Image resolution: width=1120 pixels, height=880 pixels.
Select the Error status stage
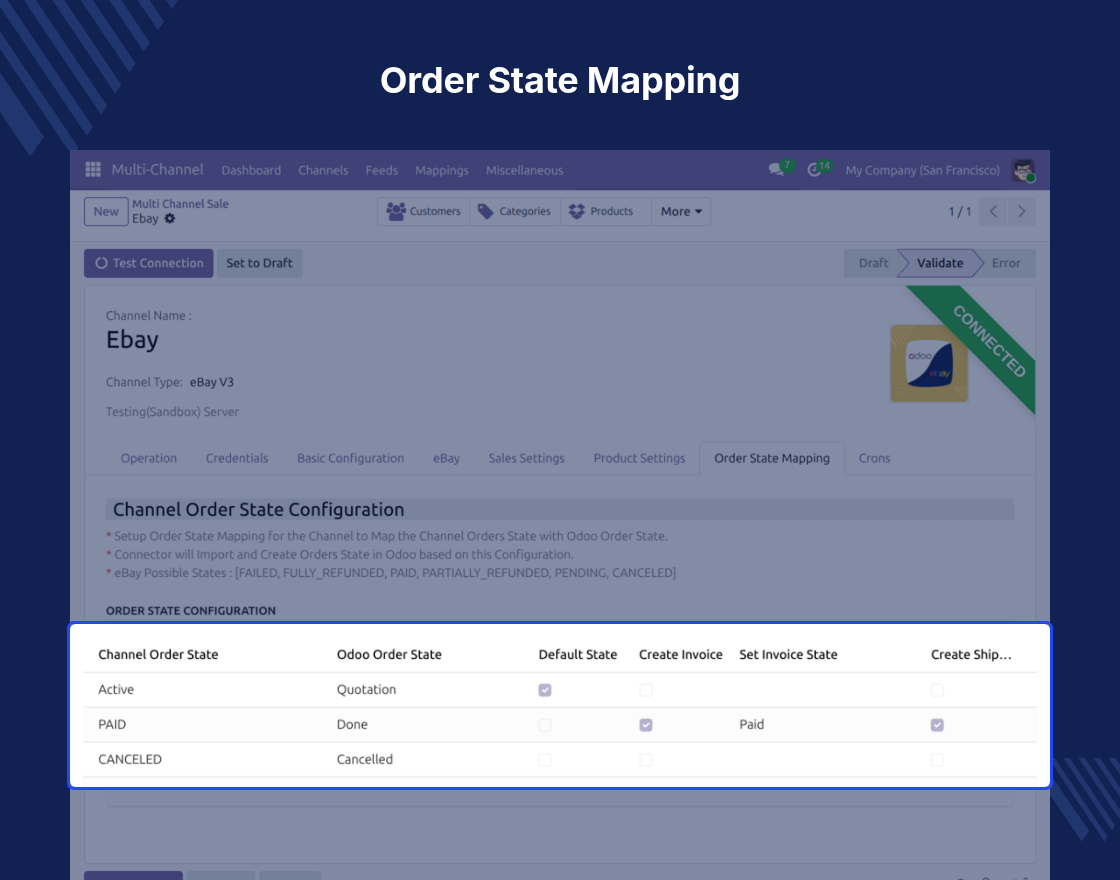tap(1006, 263)
